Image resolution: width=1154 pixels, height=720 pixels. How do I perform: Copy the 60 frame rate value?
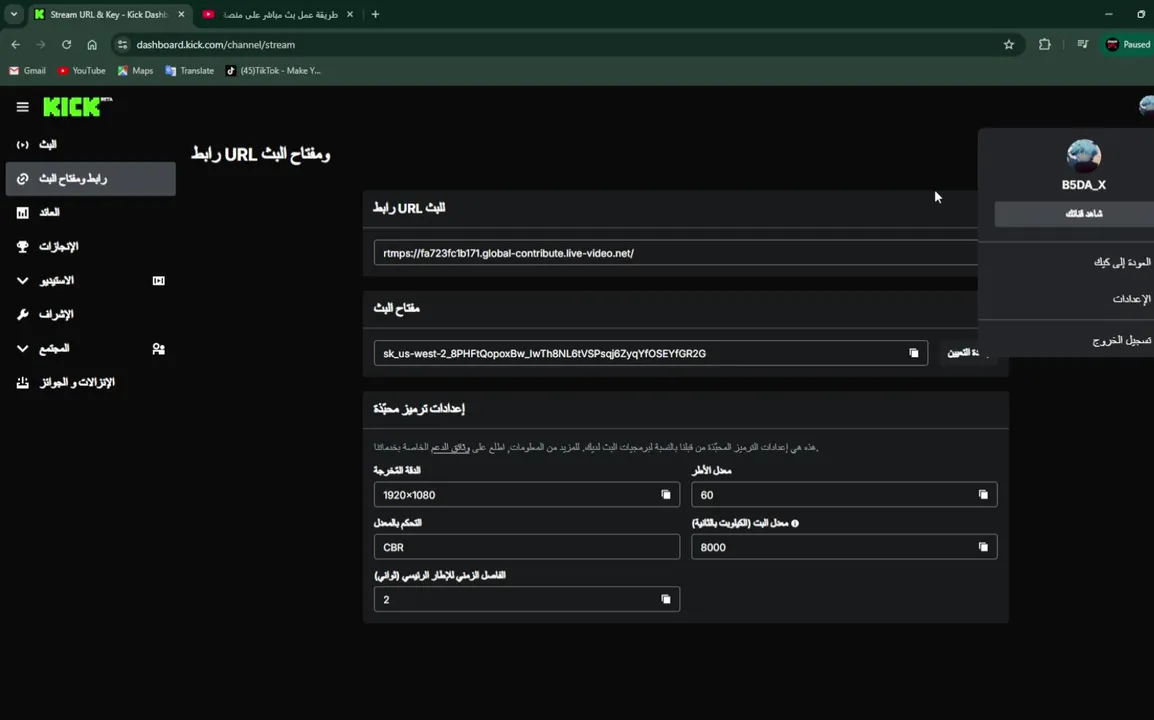[983, 495]
